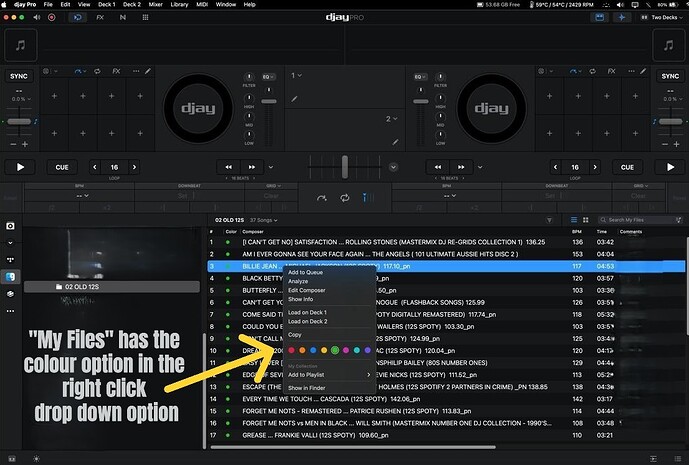The image size is (689, 465).
Task: Click the crossfader transition arrow icon
Action: pos(322,198)
